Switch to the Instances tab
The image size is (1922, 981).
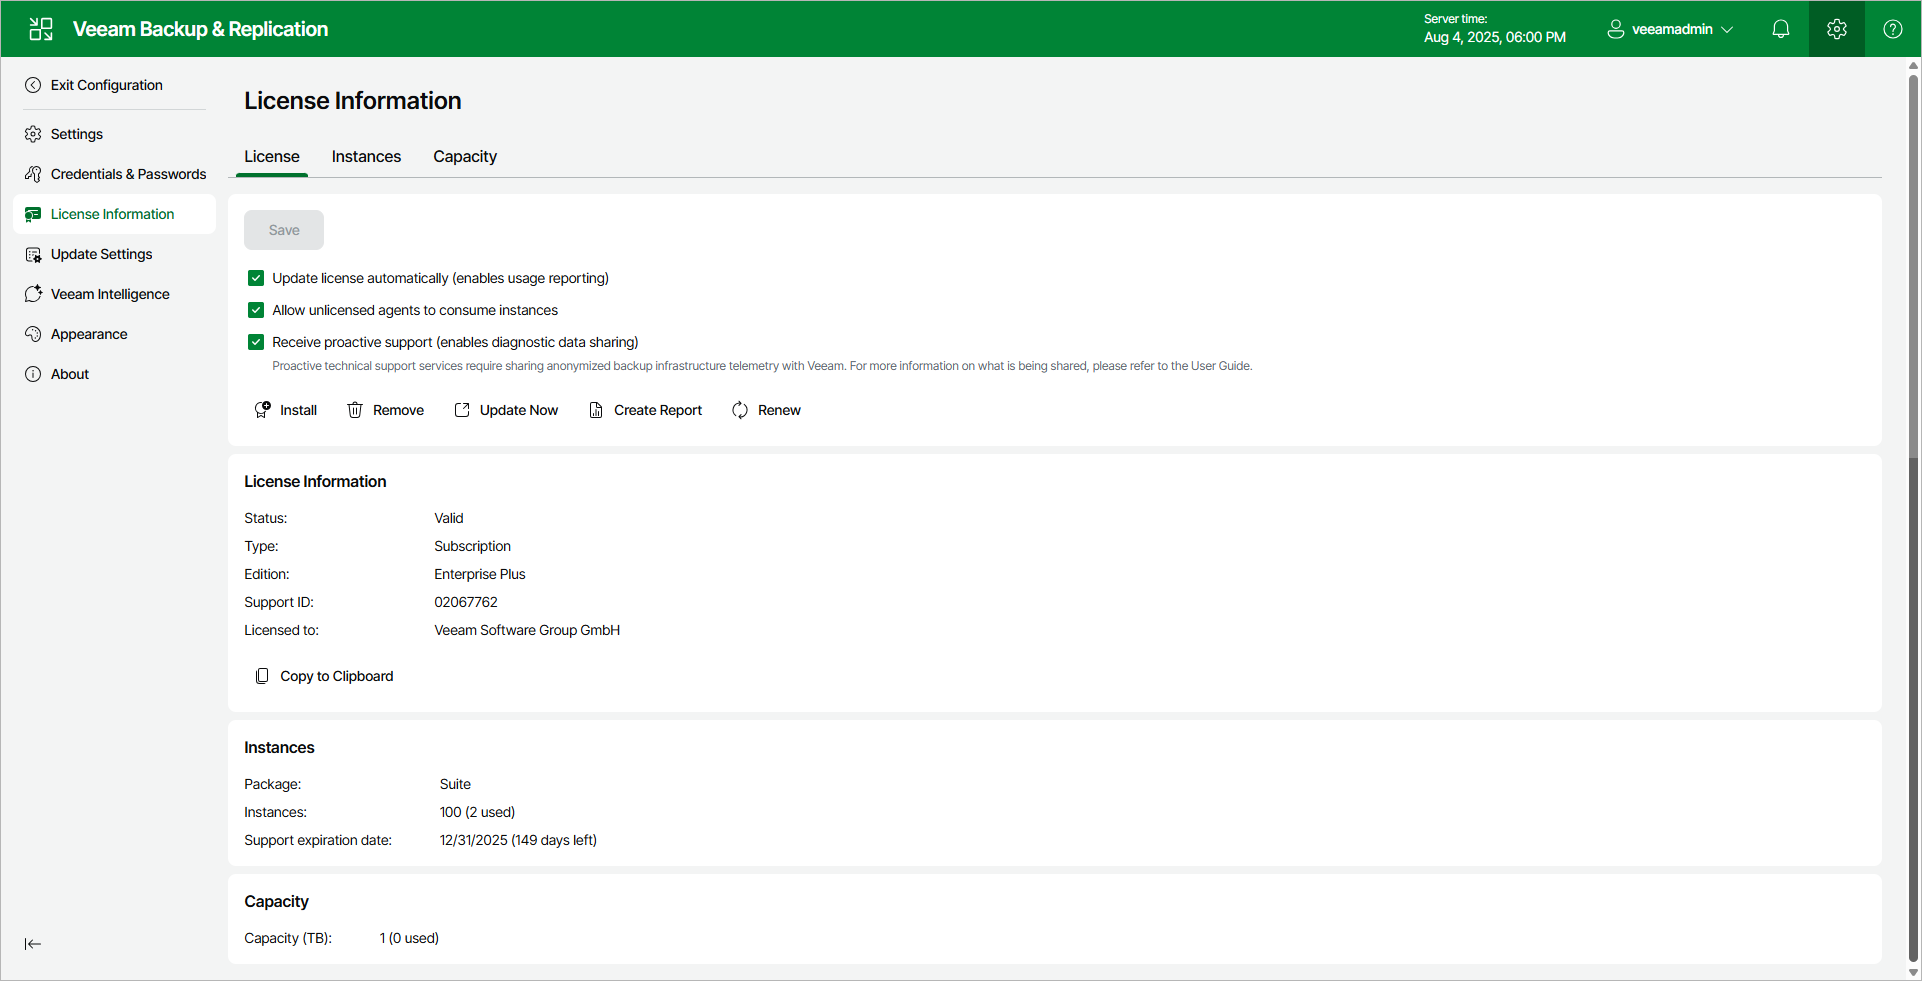(366, 157)
